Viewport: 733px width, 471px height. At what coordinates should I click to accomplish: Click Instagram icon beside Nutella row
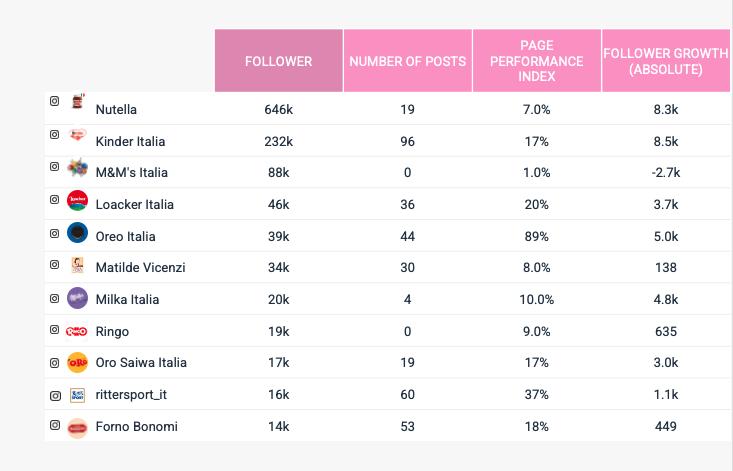(55, 101)
